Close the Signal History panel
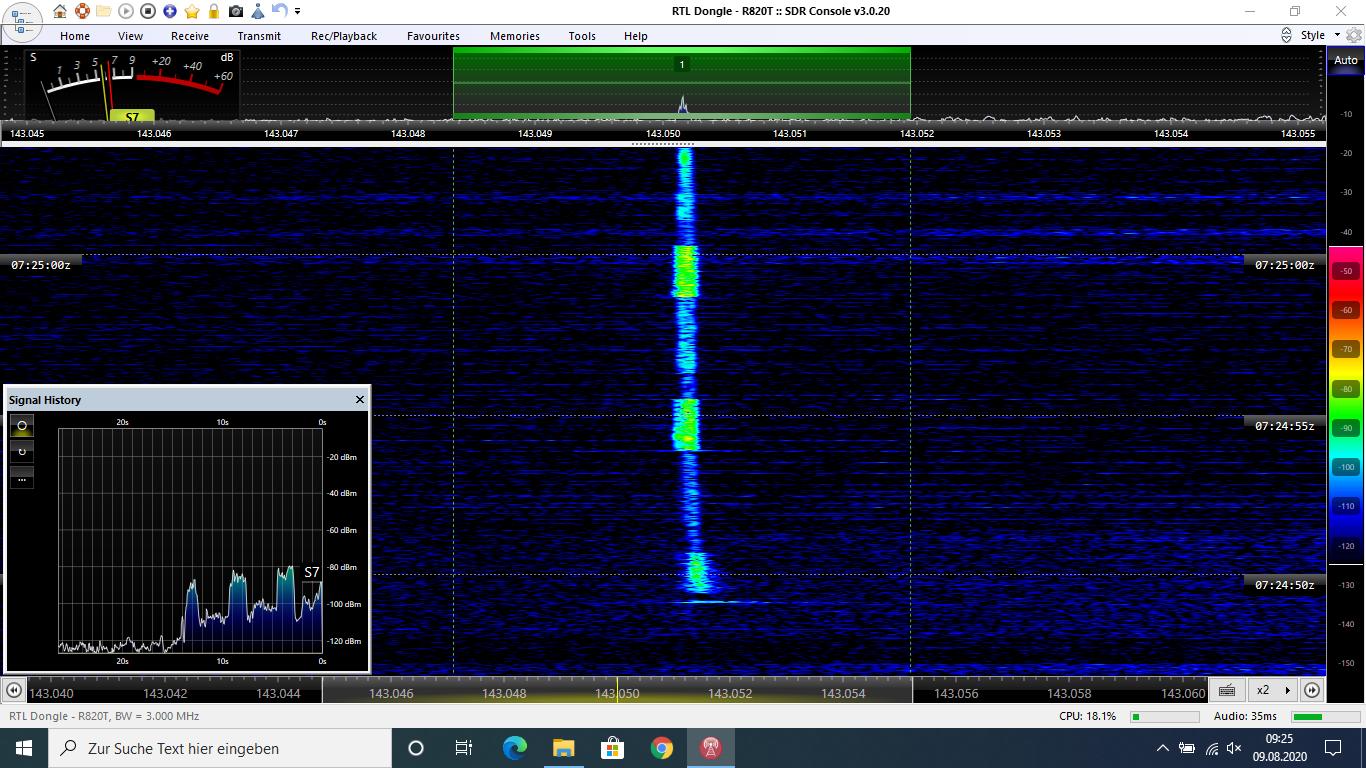Screen dimensions: 1366x768 (360, 399)
